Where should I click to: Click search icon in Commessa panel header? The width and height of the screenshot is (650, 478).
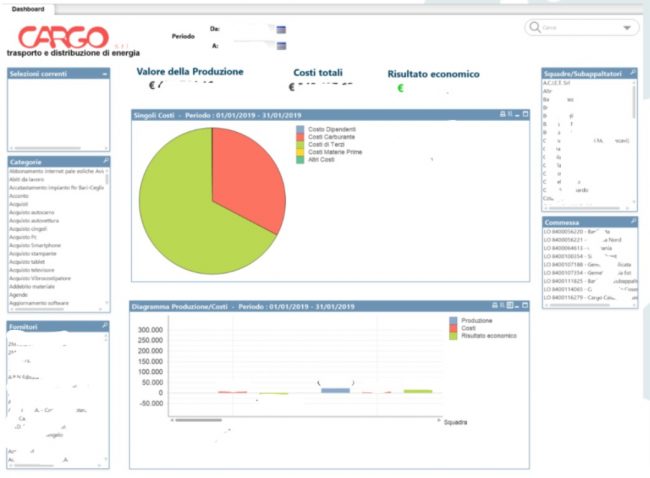tap(633, 222)
